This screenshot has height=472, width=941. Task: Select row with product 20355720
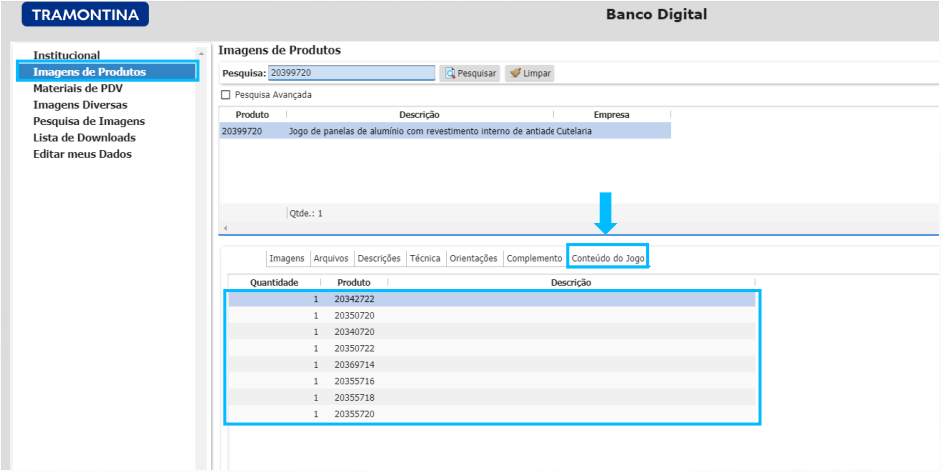coord(492,414)
